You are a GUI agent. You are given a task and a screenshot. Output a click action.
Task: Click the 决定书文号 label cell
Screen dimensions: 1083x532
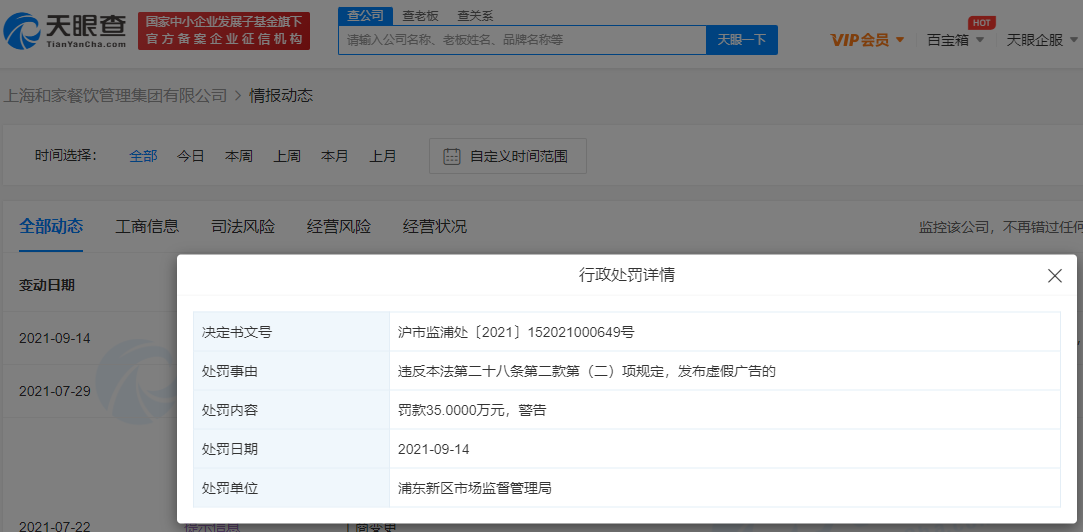point(291,332)
